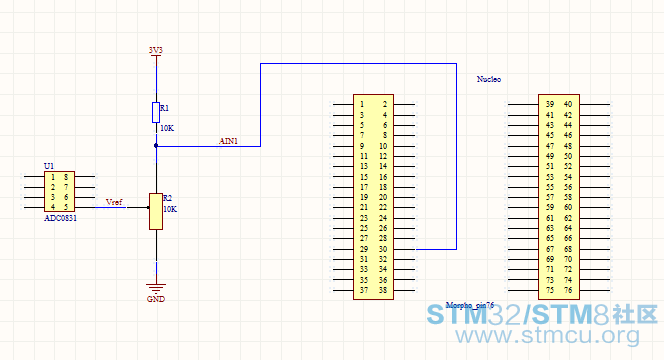Screen dimensions: 664x360
Task: Click pin number 37 on the header
Action: click(x=364, y=290)
